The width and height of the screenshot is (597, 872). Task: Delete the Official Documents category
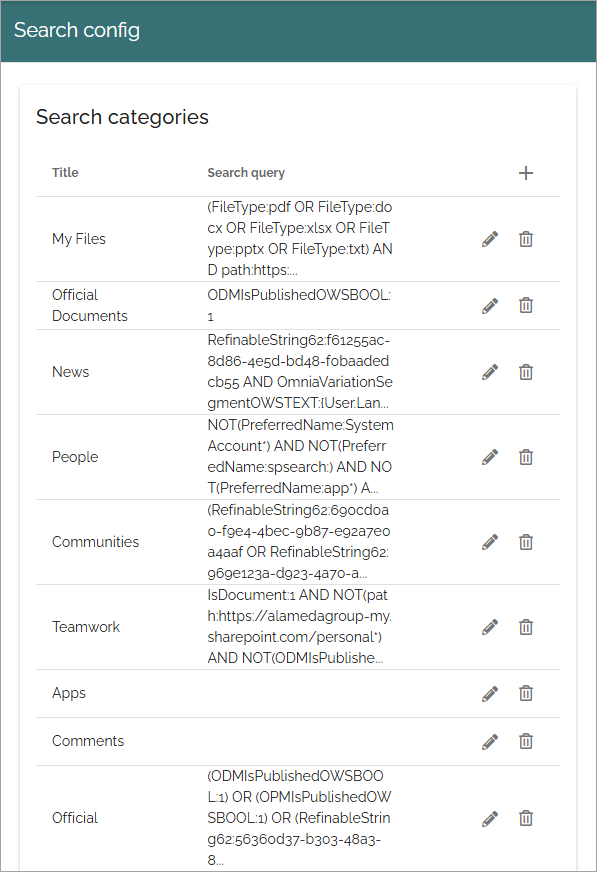pos(526,305)
